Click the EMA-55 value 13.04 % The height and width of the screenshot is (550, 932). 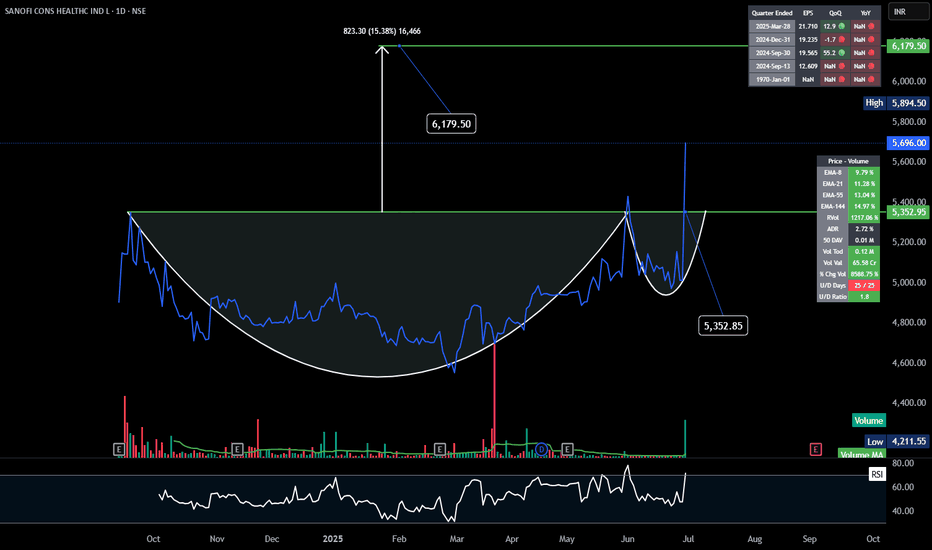864,195
